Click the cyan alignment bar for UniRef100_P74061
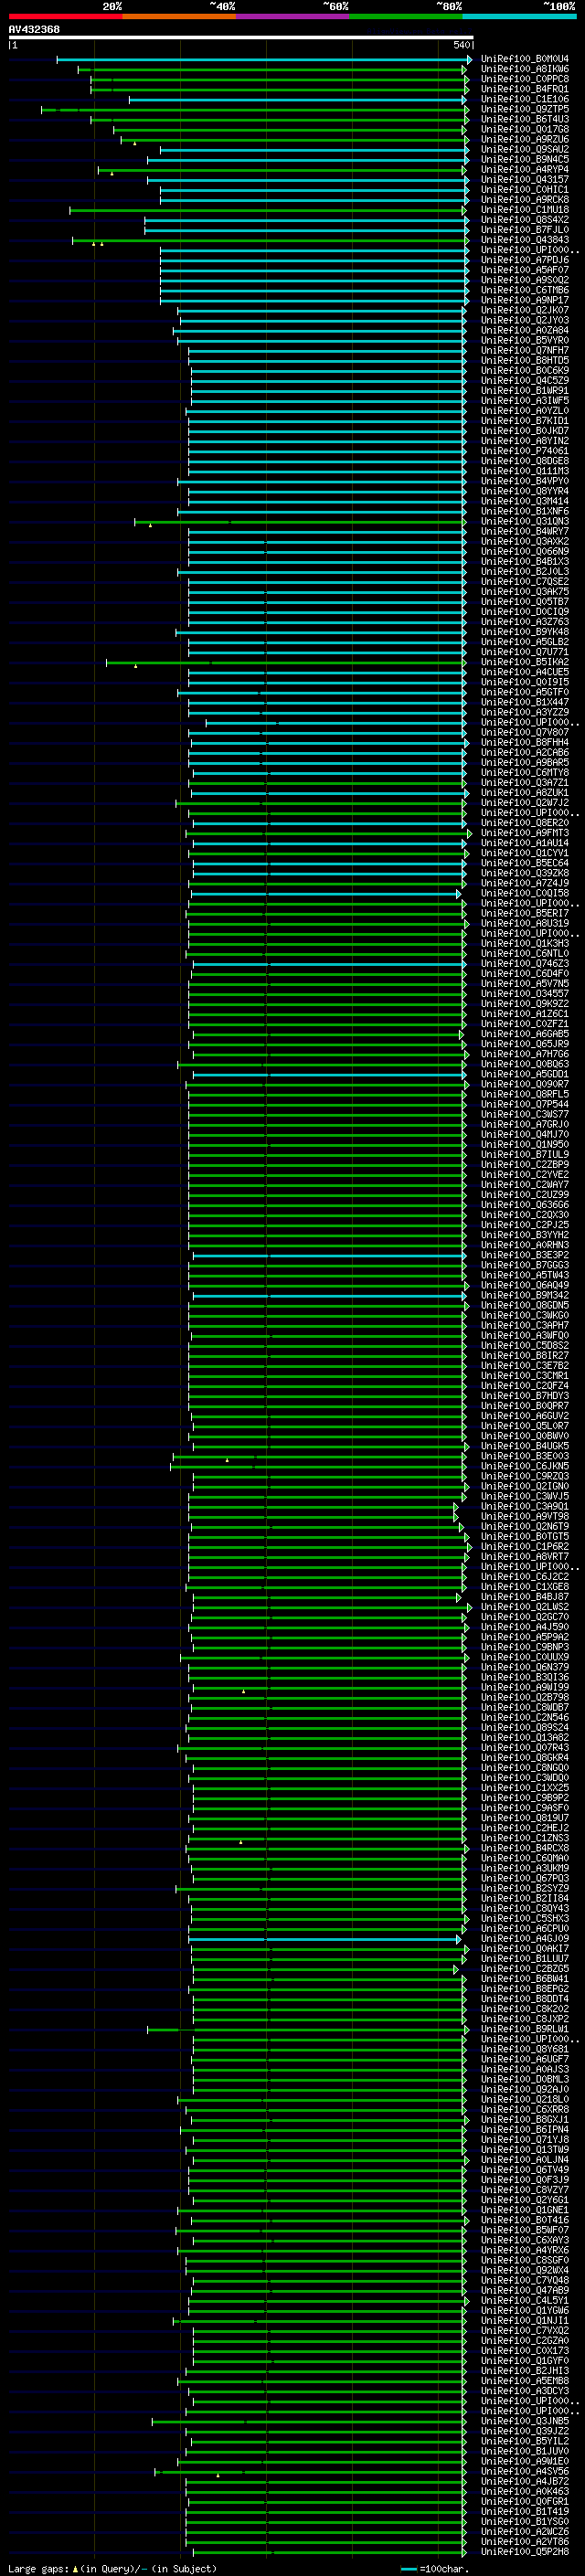 click(x=328, y=451)
